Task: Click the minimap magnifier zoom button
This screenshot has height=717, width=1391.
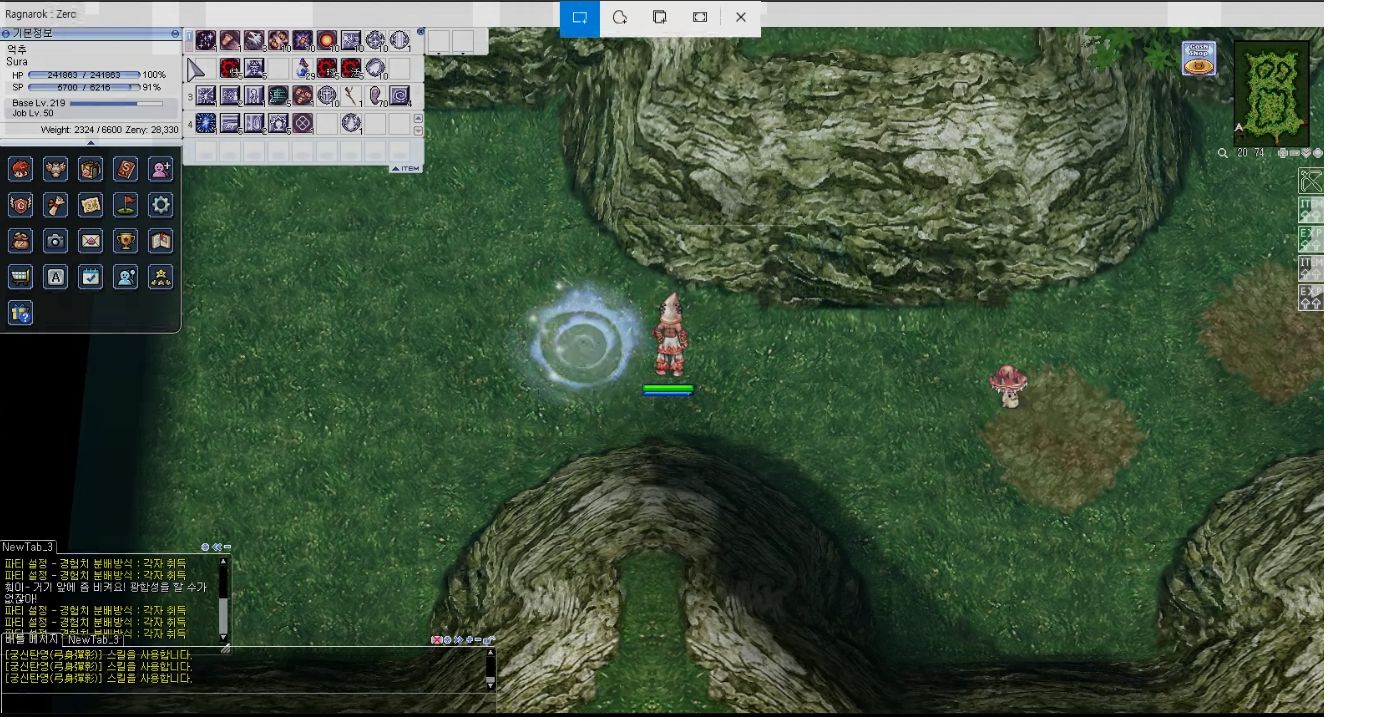Action: pos(1222,153)
